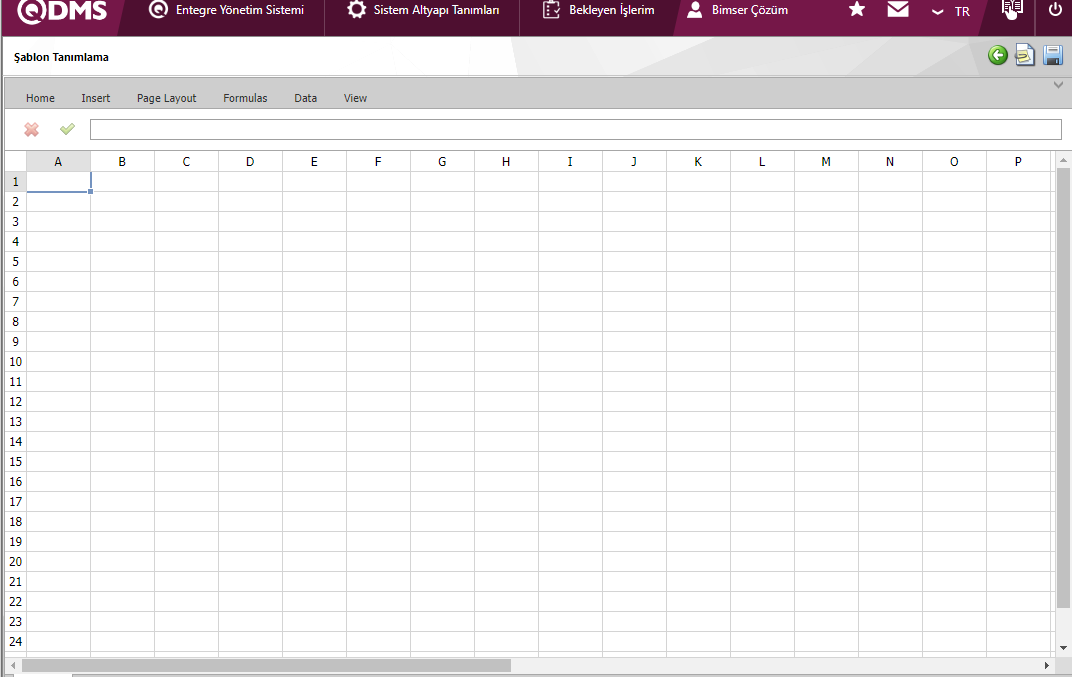The height and width of the screenshot is (677, 1072).
Task: Click the green back arrow icon
Action: point(997,56)
